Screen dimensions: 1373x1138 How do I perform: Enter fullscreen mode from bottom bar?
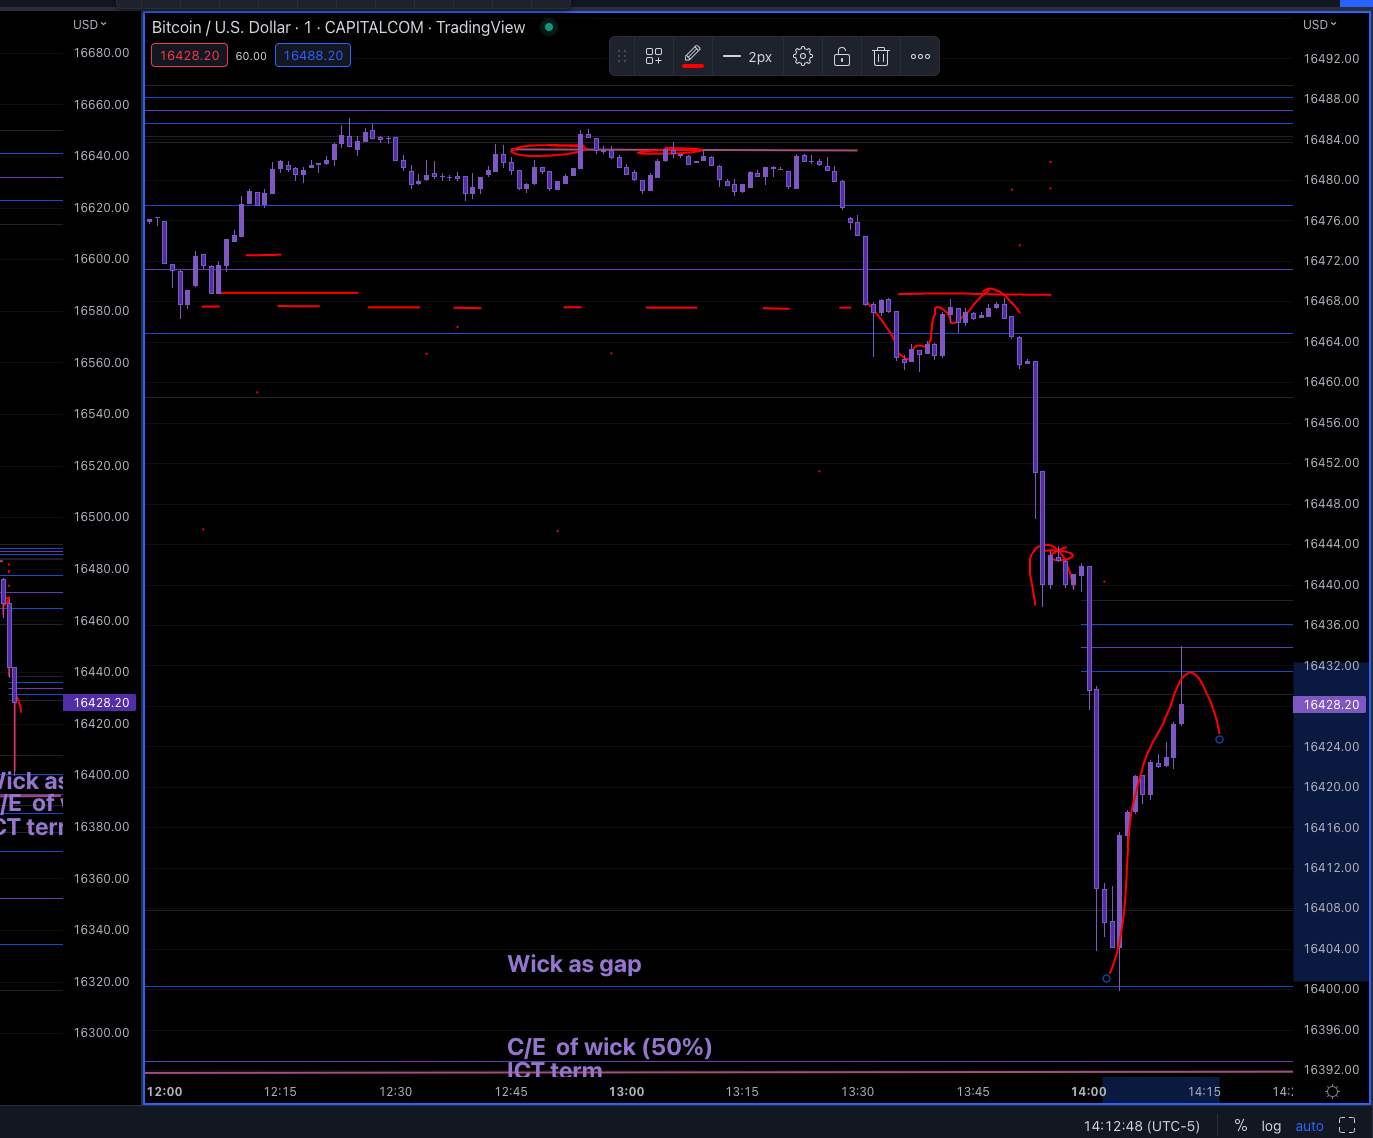(x=1347, y=1125)
